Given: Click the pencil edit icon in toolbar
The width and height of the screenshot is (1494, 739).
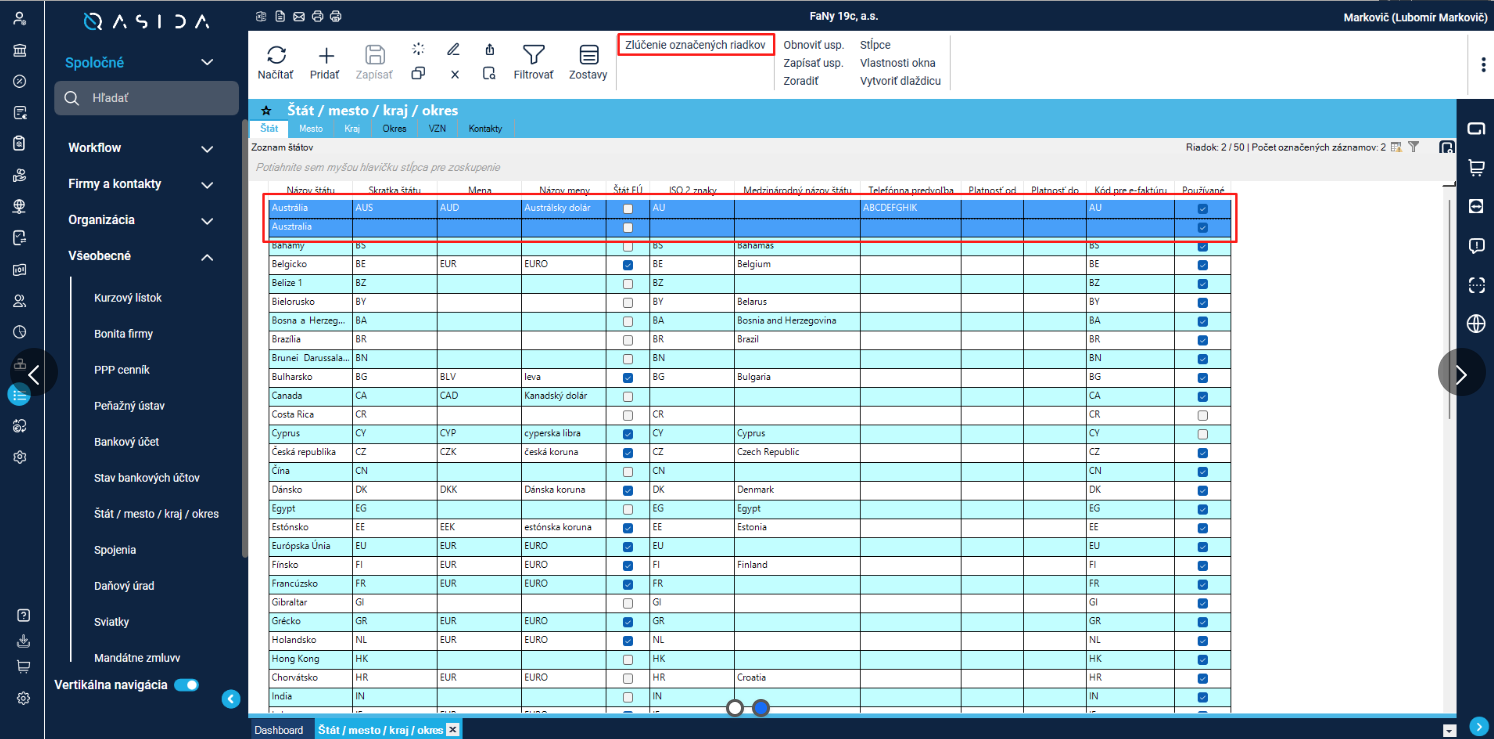Looking at the screenshot, I should pyautogui.click(x=453, y=48).
